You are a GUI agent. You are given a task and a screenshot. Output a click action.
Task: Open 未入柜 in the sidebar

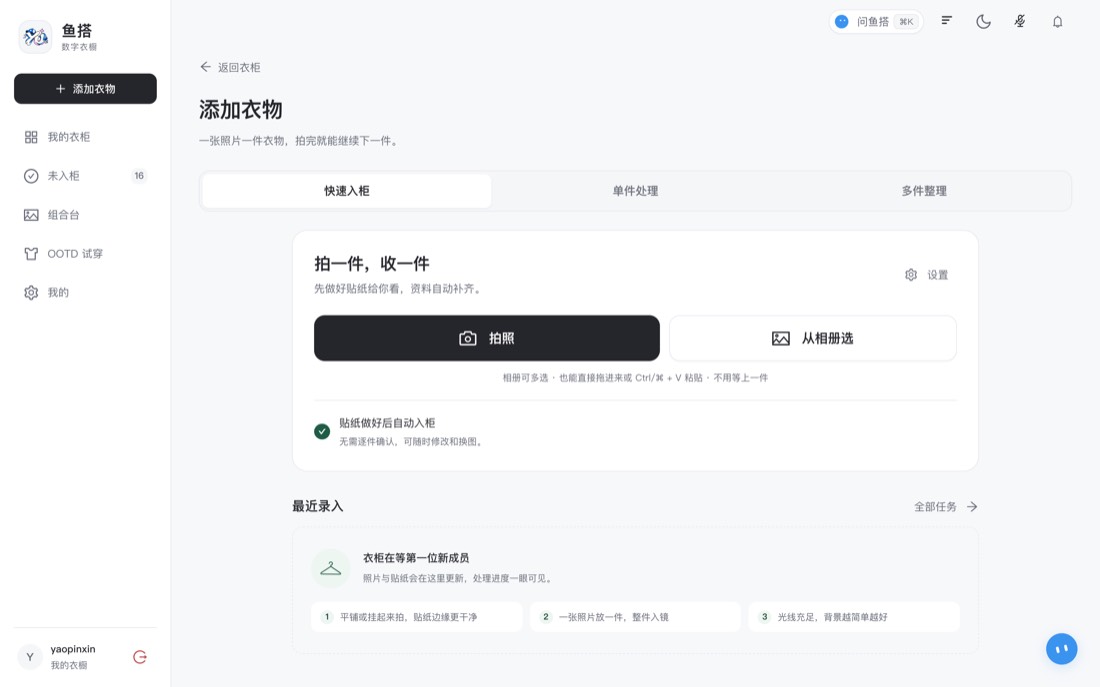86,176
